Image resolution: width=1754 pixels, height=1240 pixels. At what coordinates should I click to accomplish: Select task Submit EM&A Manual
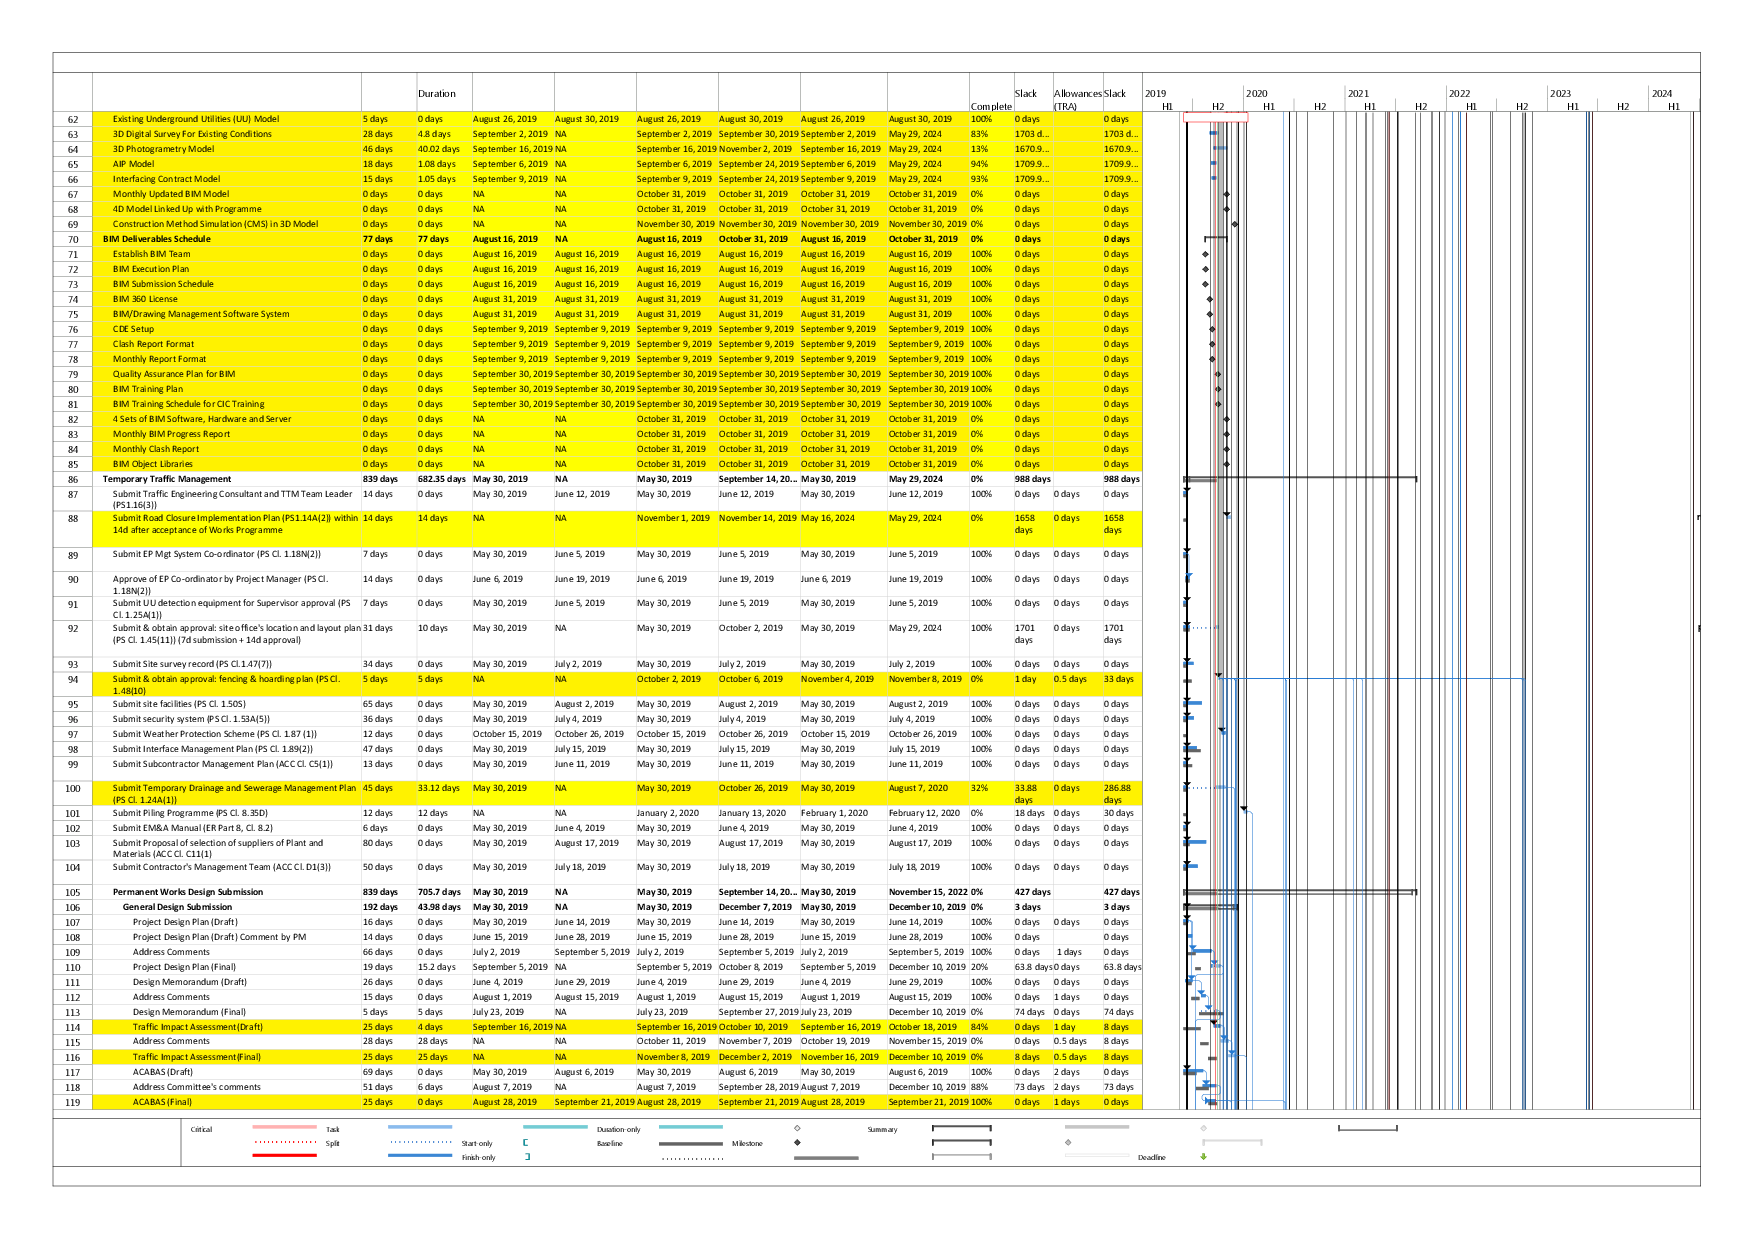tap(192, 828)
